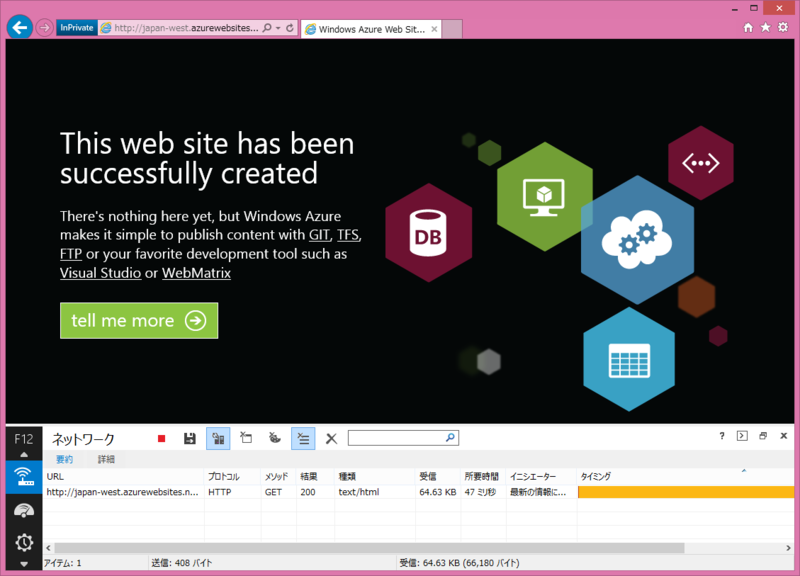Image resolution: width=800 pixels, height=576 pixels.
Task: Click the HTTP protocol cell
Action: pyautogui.click(x=219, y=492)
